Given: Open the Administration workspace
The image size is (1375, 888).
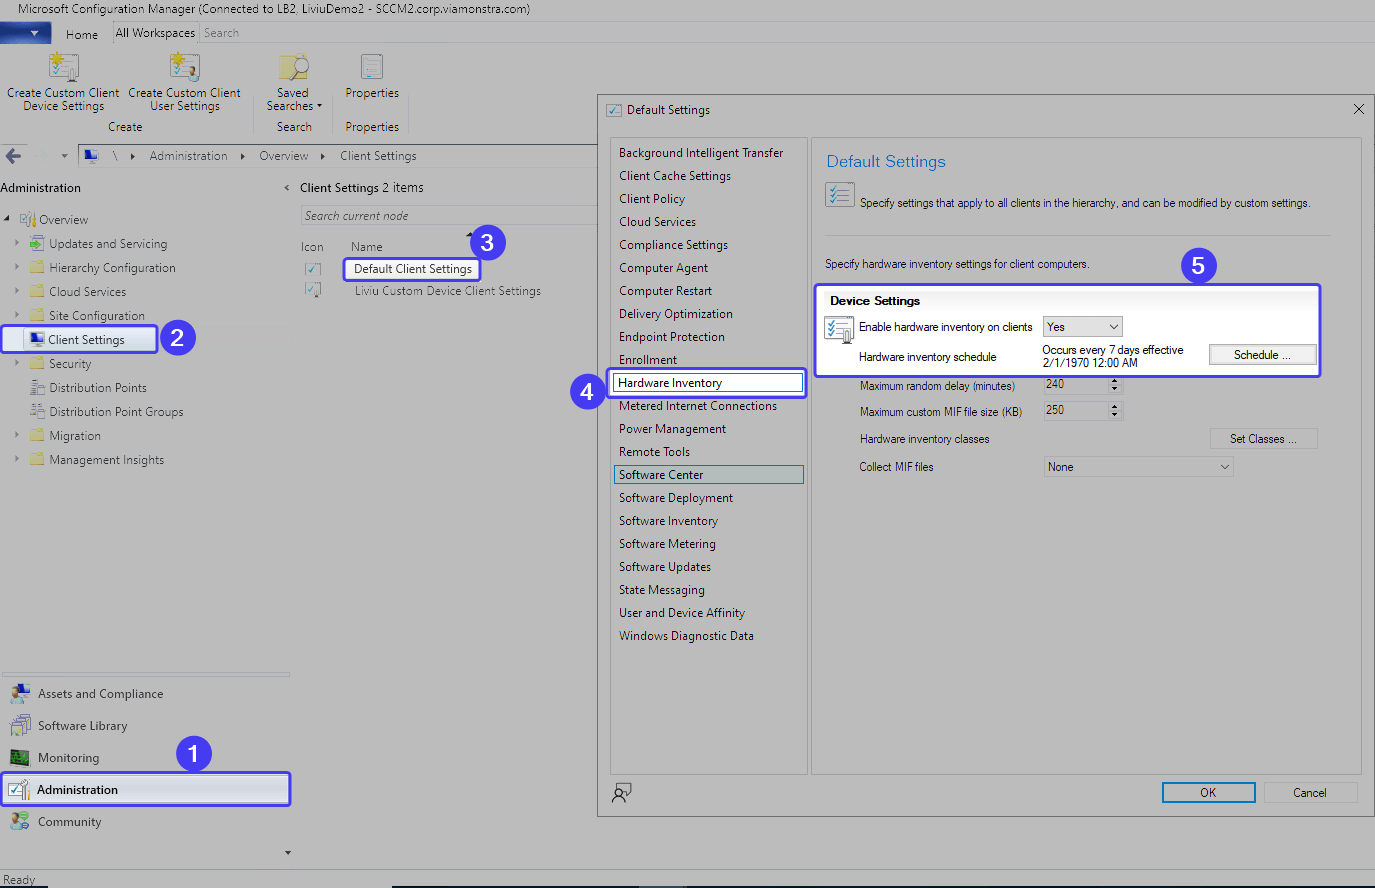Looking at the screenshot, I should [x=146, y=790].
